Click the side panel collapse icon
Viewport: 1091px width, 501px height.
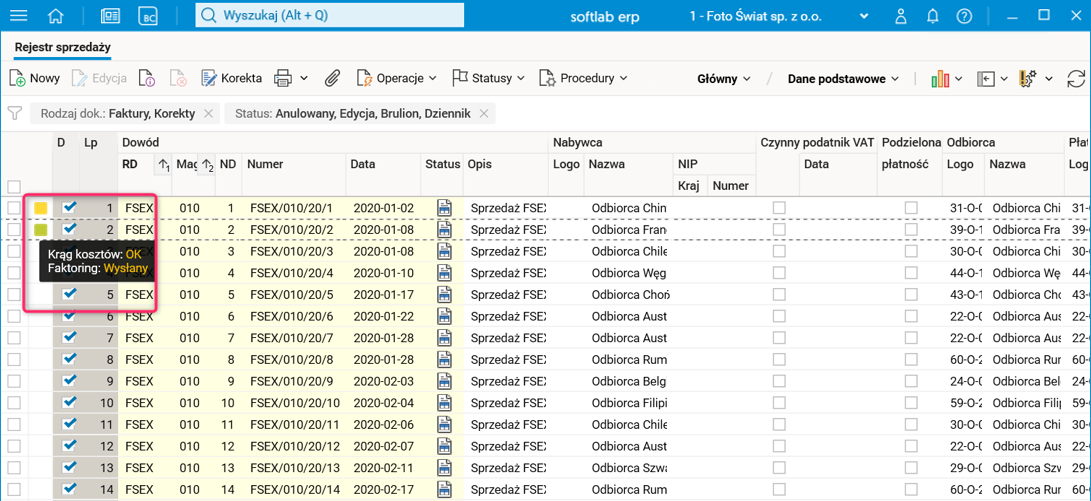point(986,79)
